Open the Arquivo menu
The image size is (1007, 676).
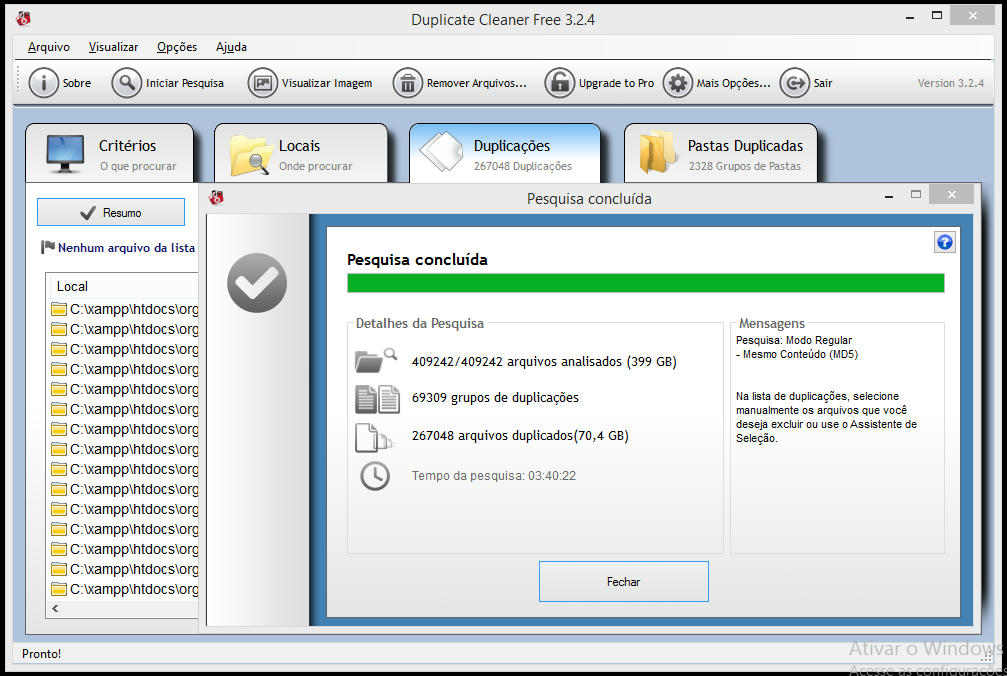(x=49, y=47)
